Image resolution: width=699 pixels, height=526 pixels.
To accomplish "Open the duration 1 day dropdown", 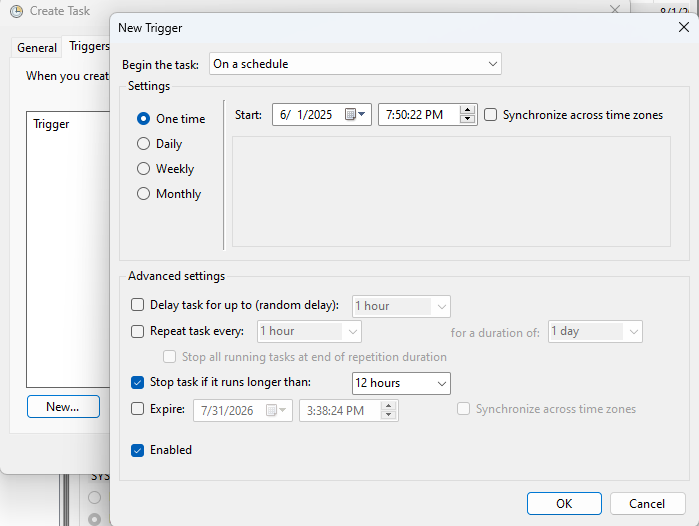I will tap(595, 332).
